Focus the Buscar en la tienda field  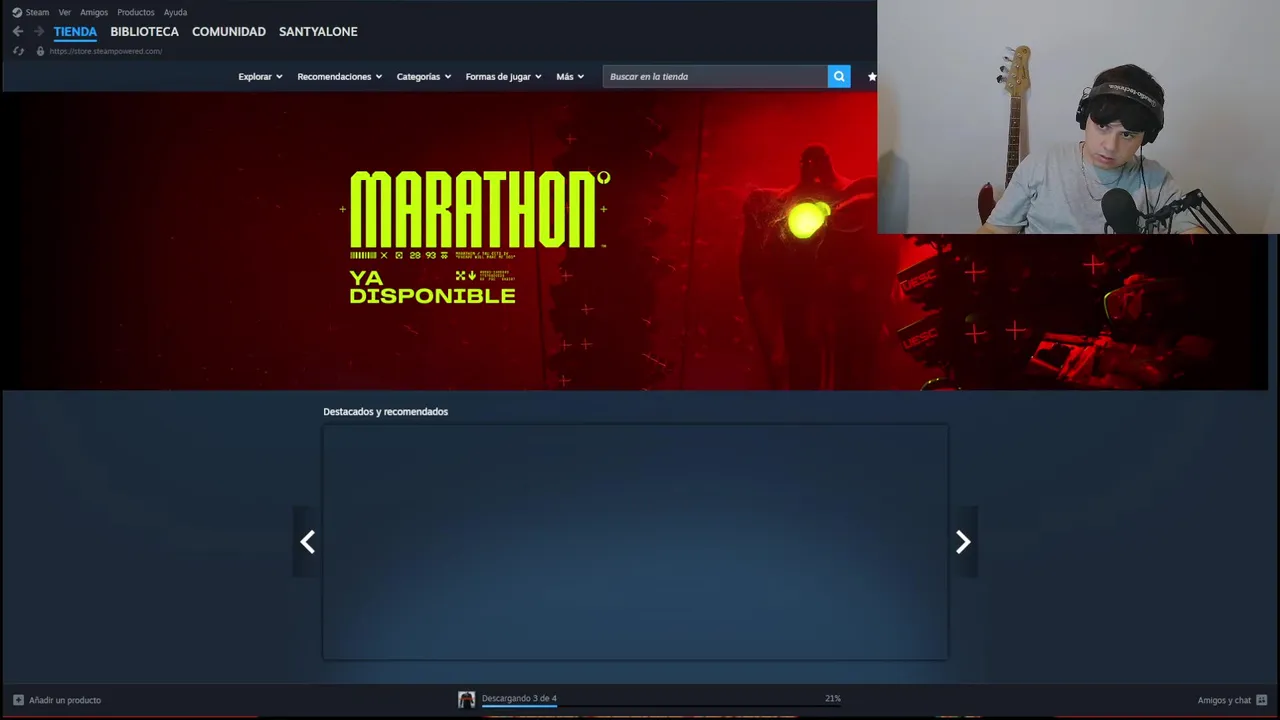tap(715, 76)
